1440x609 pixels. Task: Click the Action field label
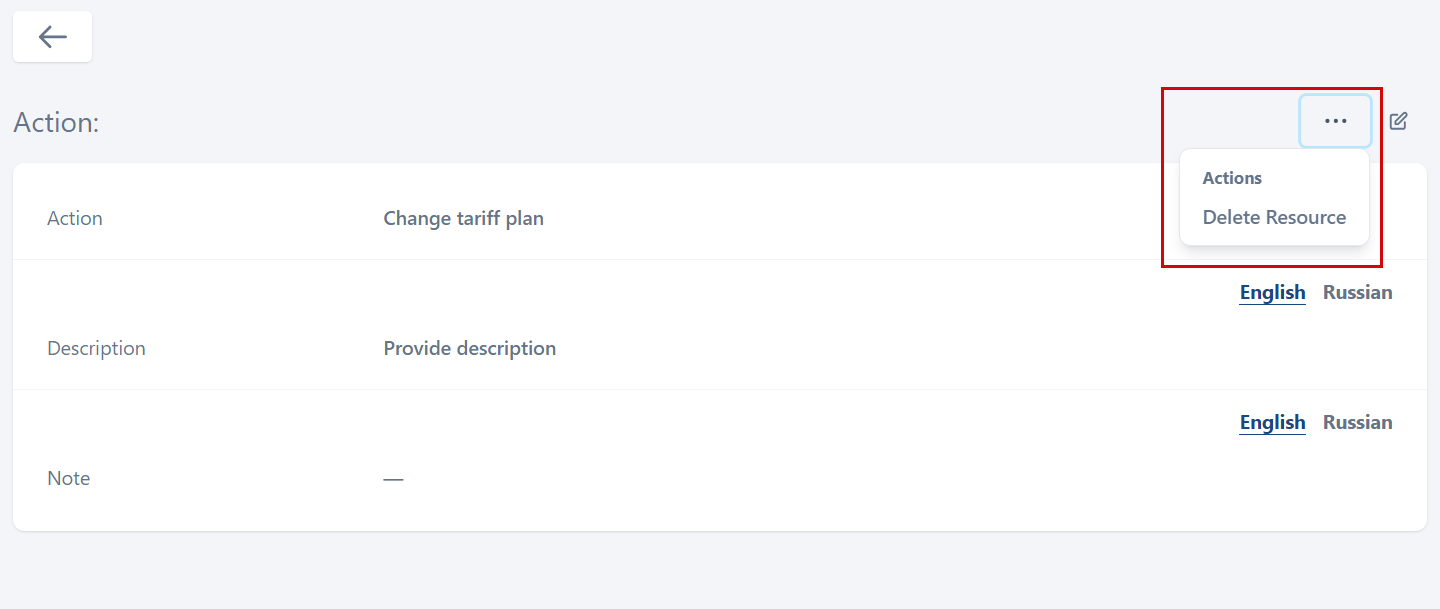pyautogui.click(x=75, y=218)
